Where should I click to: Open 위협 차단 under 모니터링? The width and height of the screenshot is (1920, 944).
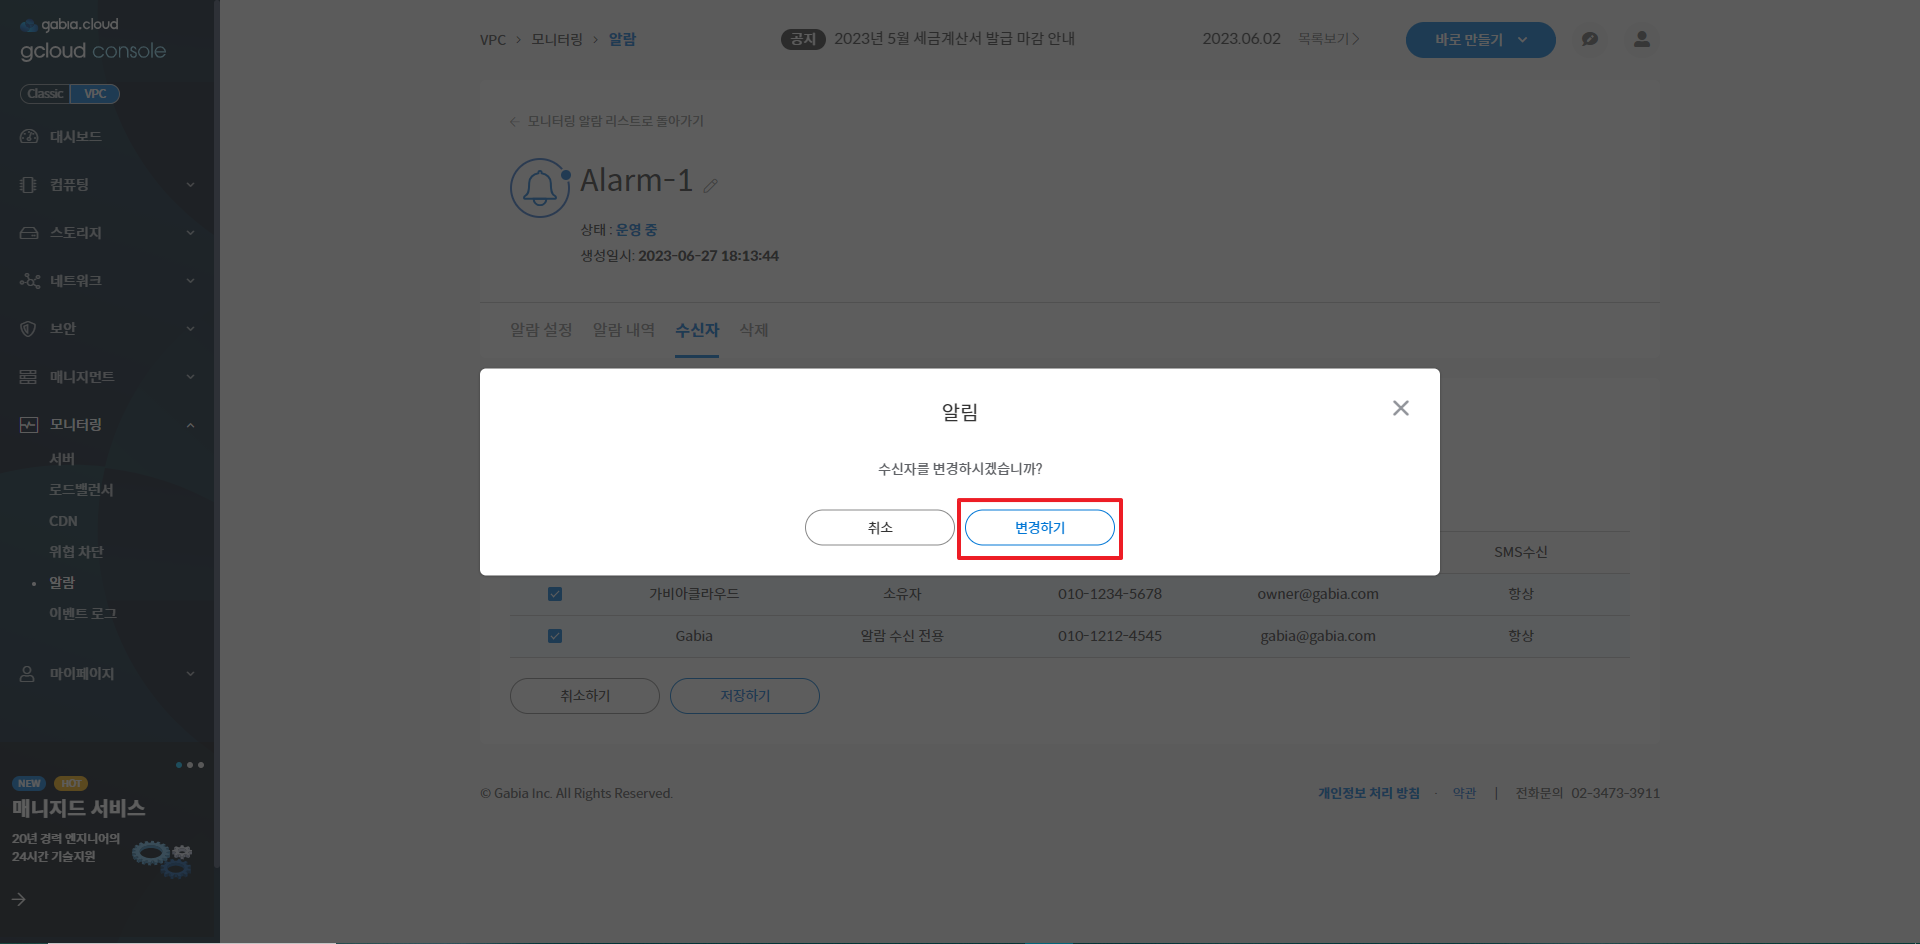point(76,552)
